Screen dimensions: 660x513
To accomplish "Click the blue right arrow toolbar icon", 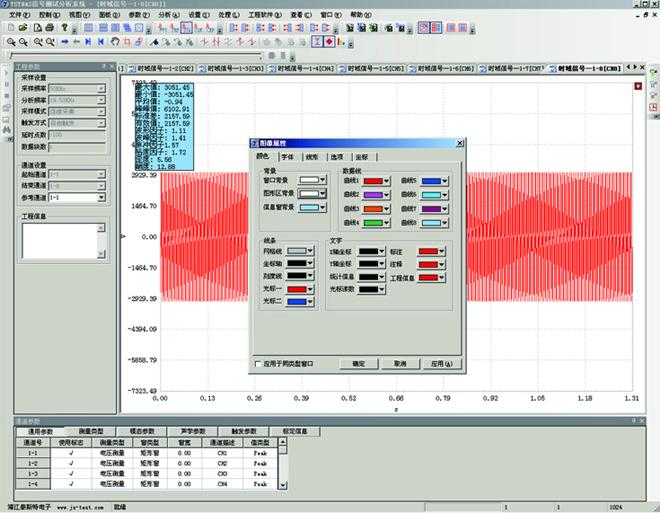I will (x=64, y=43).
